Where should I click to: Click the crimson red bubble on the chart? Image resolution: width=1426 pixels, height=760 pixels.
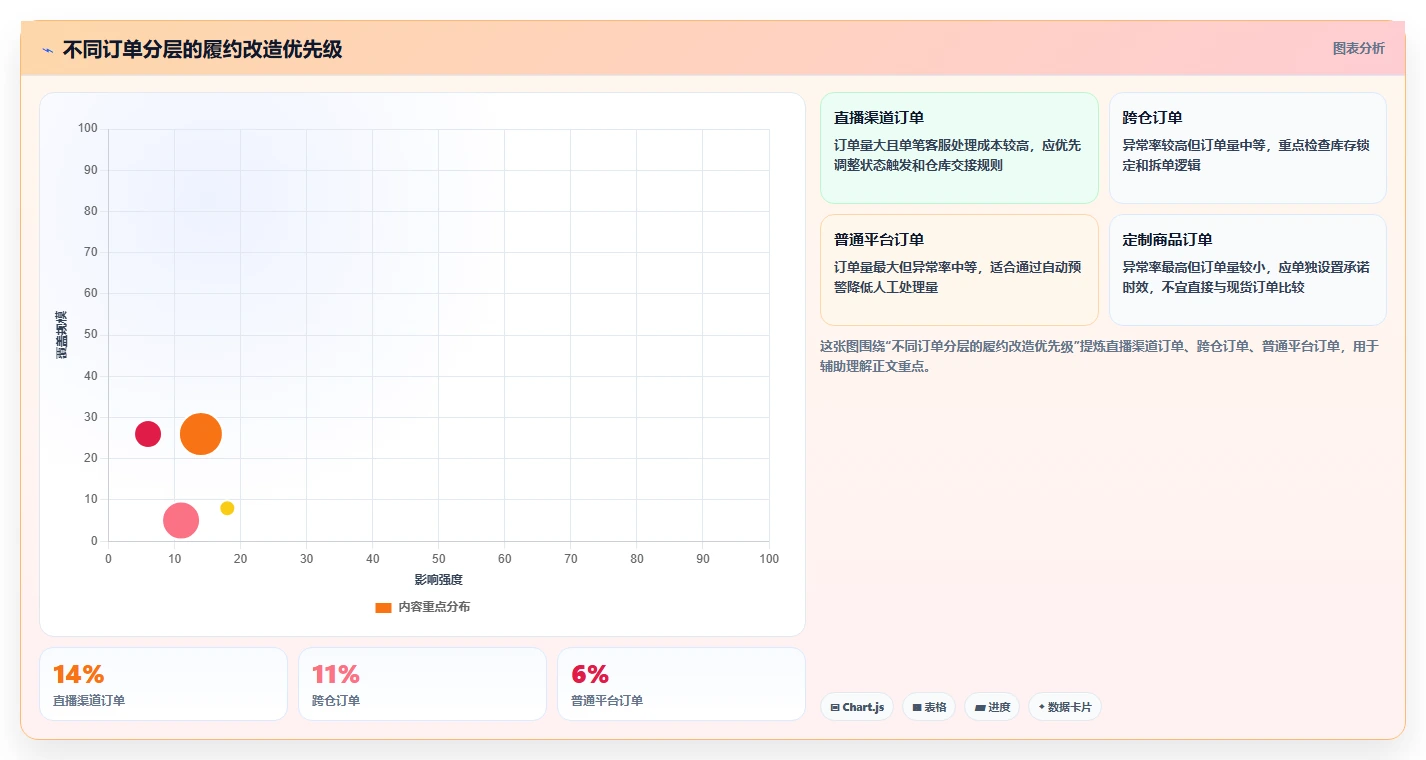148,434
